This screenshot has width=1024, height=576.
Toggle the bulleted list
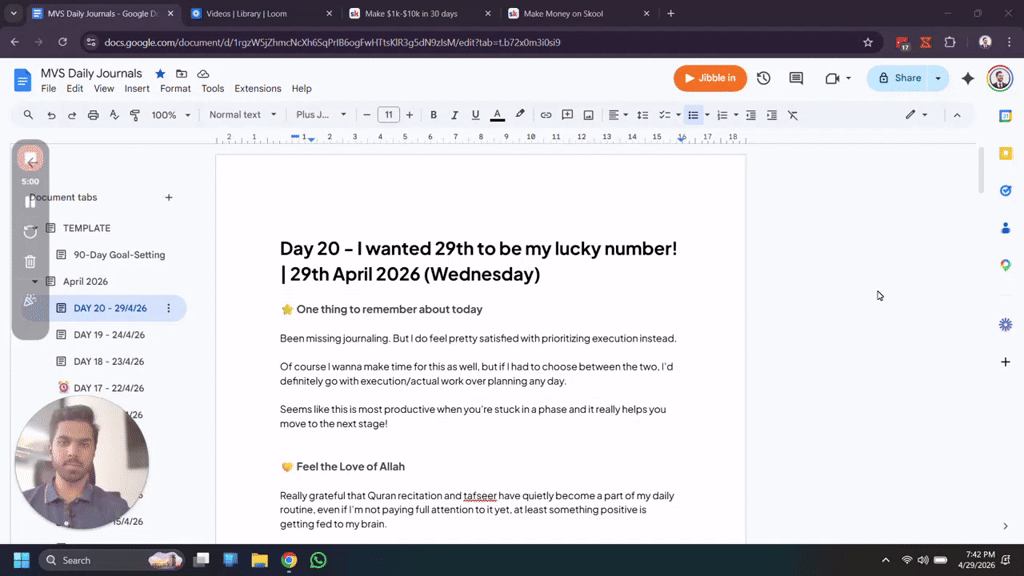(x=693, y=115)
